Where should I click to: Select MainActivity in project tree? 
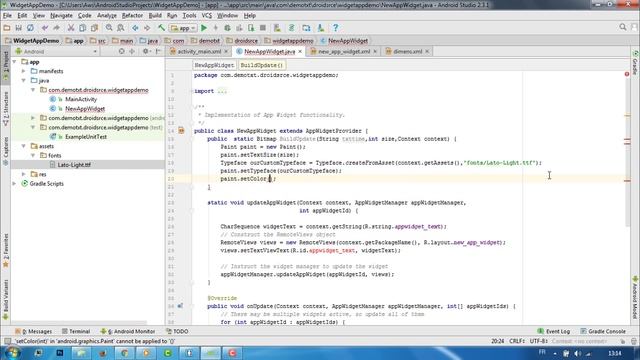click(x=81, y=99)
